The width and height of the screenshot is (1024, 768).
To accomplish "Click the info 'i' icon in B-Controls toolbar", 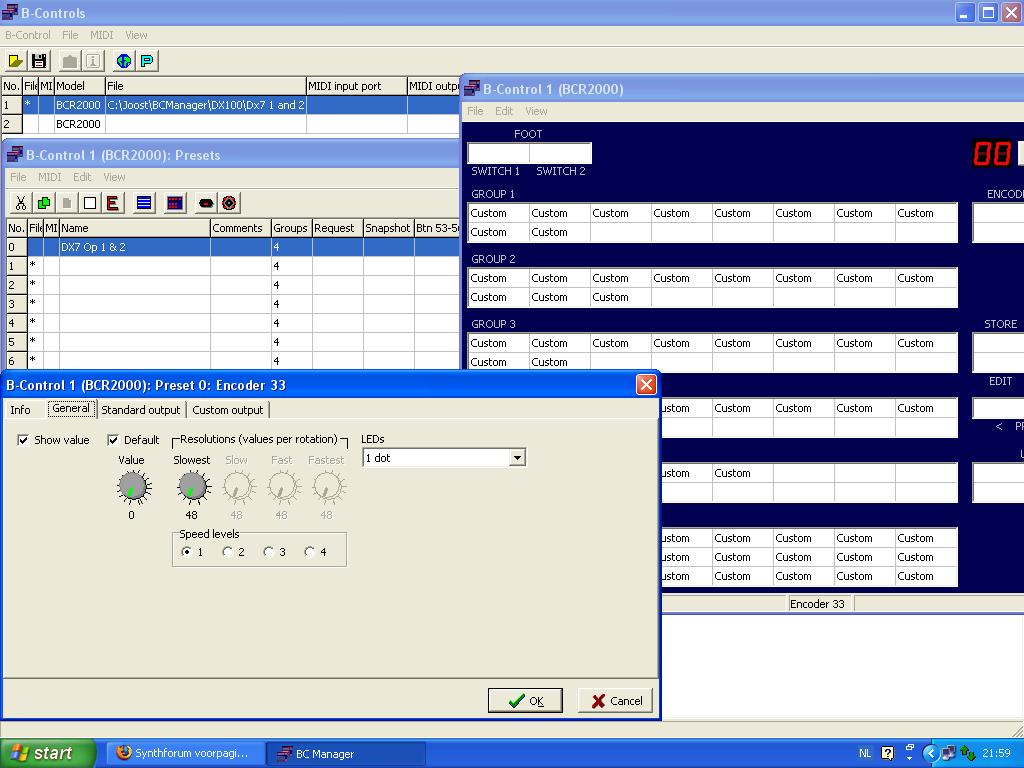I will (93, 61).
